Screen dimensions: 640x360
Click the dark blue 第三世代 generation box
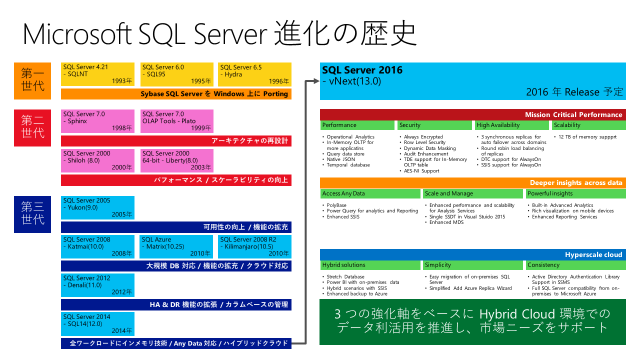click(x=32, y=214)
